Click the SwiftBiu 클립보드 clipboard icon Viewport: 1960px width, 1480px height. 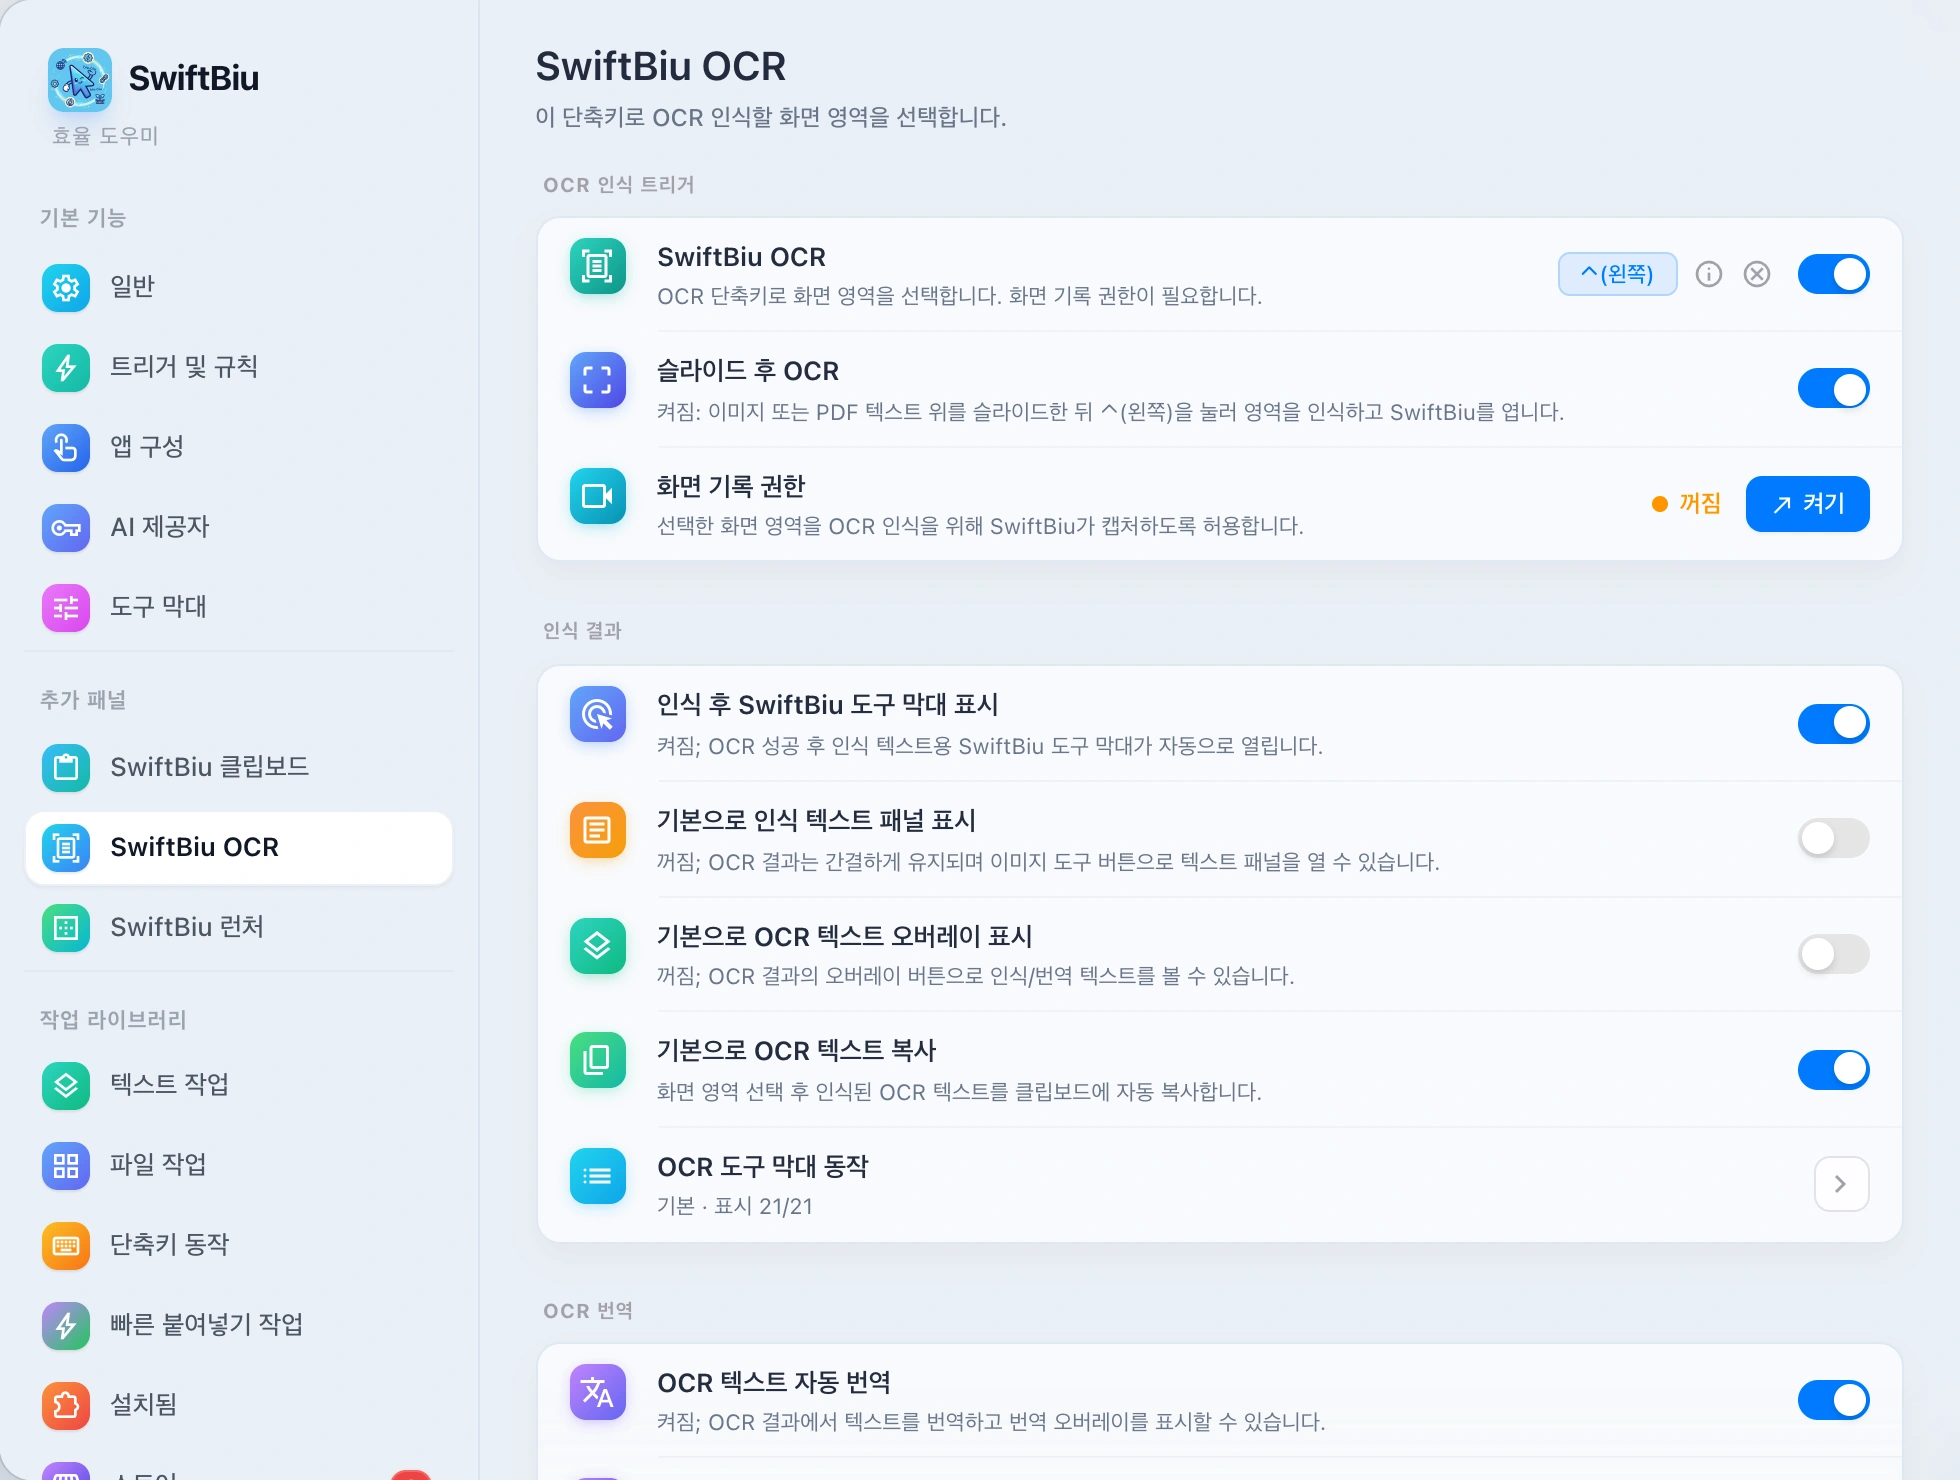66,768
